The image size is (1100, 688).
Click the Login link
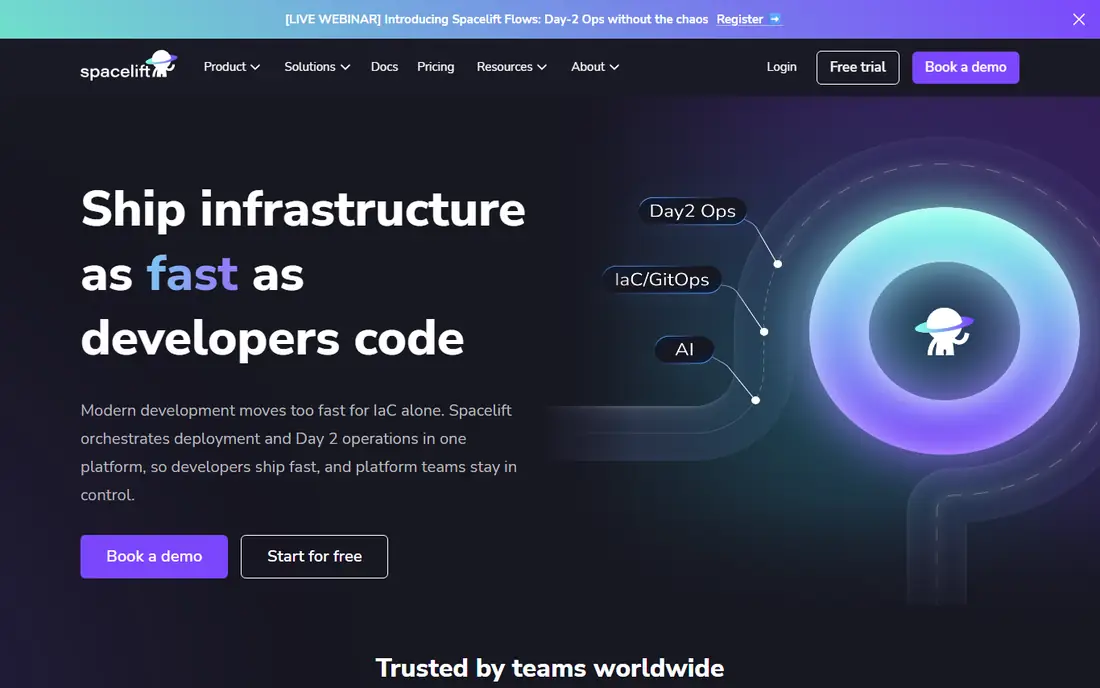[x=782, y=67]
